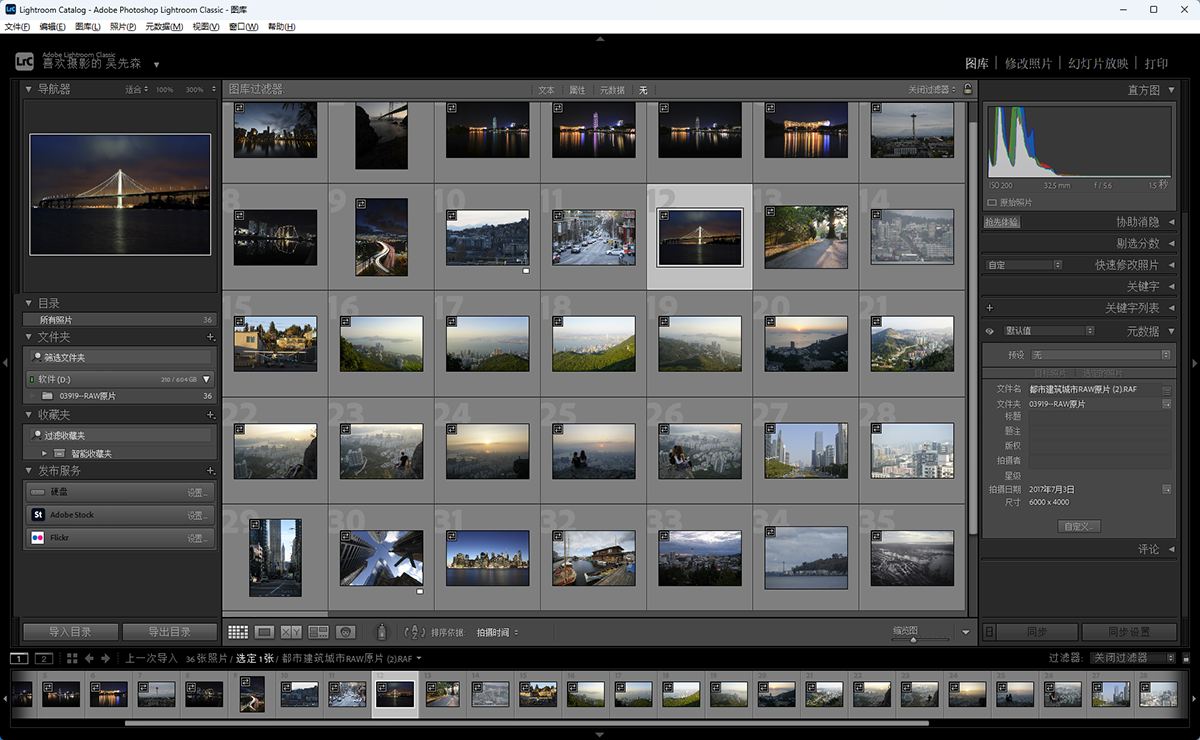Image resolution: width=1200 pixels, height=740 pixels.
Task: Switch to the 修改照片 module
Action: pos(1028,63)
